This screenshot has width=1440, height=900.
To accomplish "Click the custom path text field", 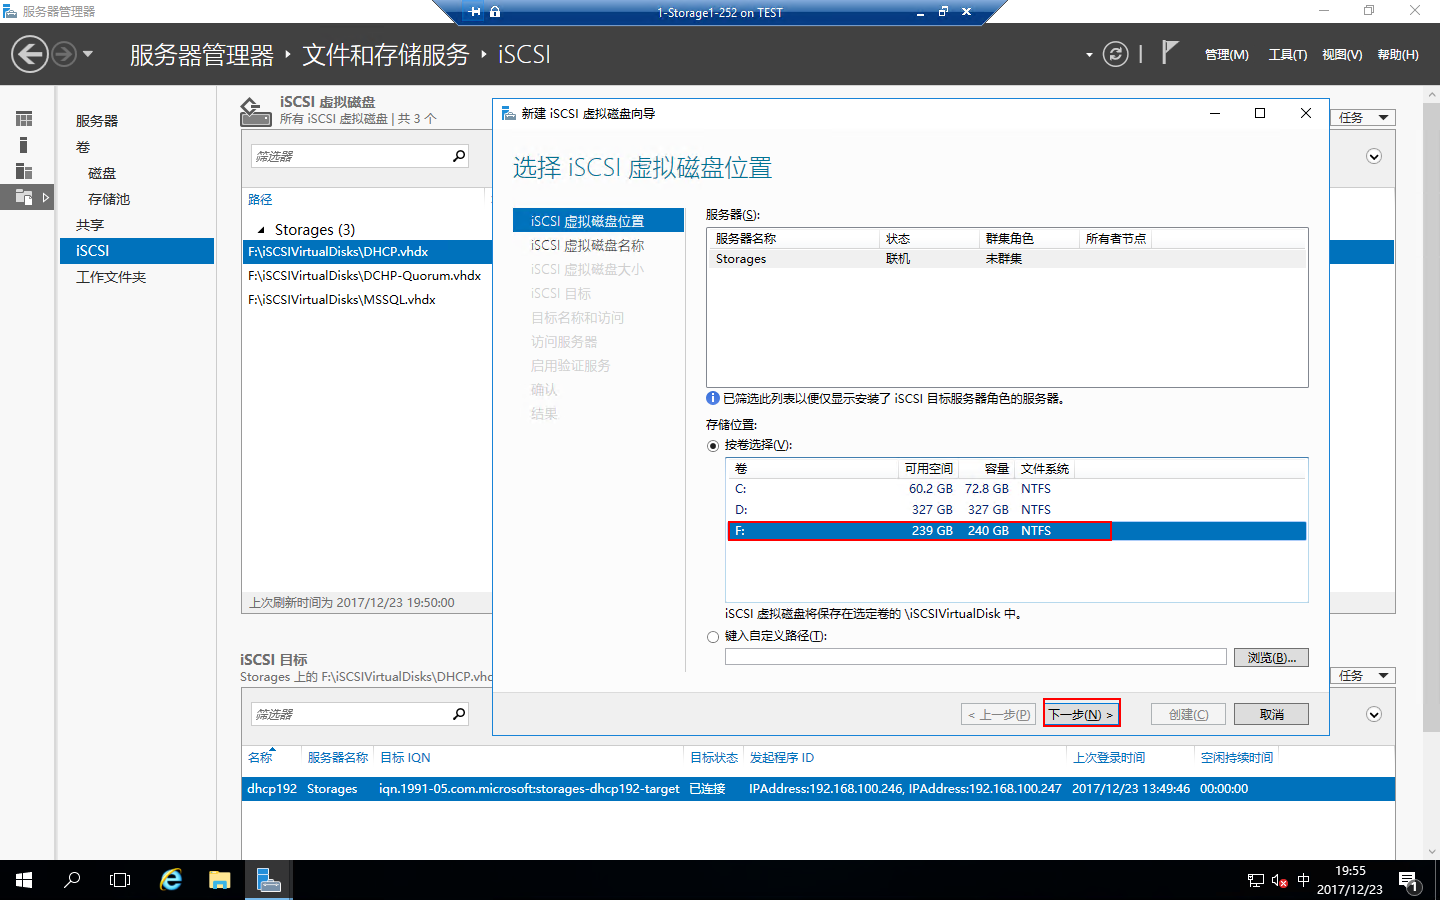I will click(975, 657).
